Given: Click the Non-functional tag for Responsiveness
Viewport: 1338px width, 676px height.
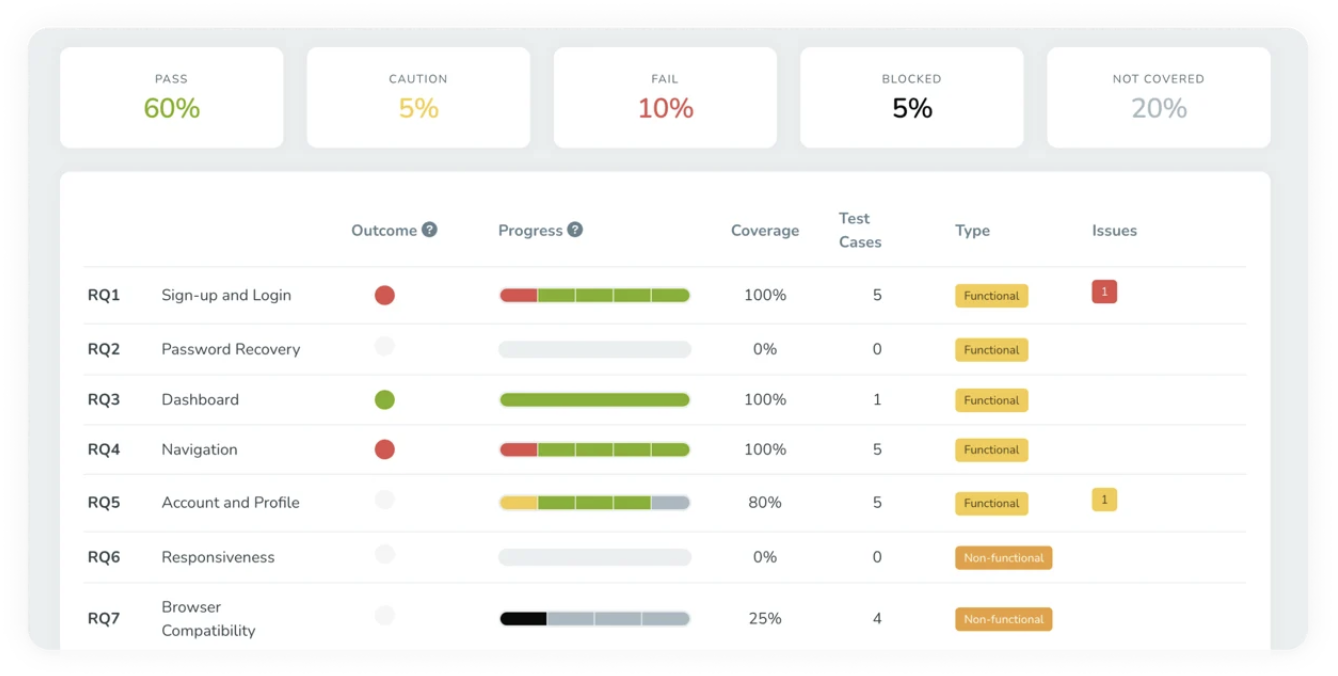Looking at the screenshot, I should click(1003, 558).
